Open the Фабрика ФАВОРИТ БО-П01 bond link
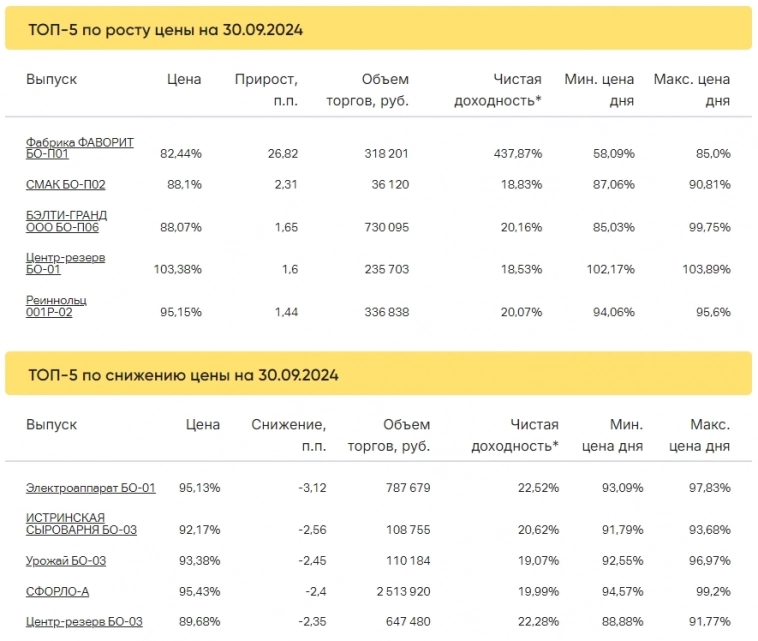This screenshot has width=758, height=641. 79,148
